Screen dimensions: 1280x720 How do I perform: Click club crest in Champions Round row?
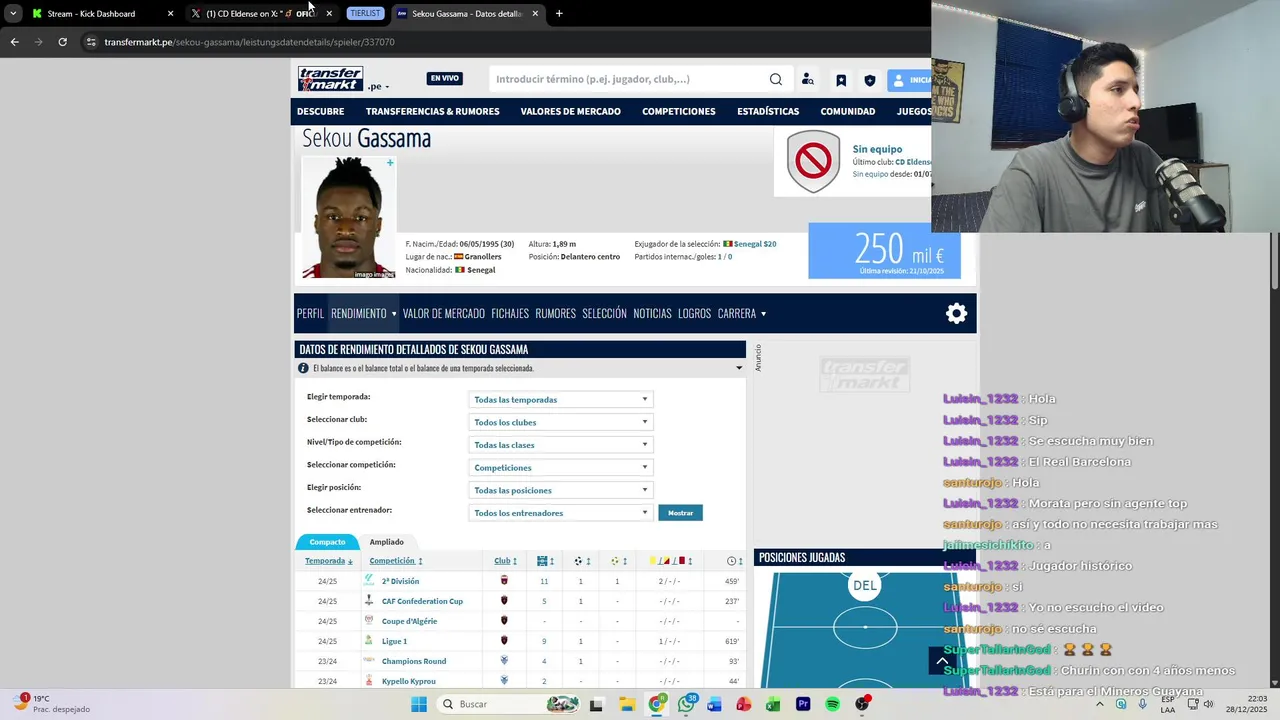(504, 661)
